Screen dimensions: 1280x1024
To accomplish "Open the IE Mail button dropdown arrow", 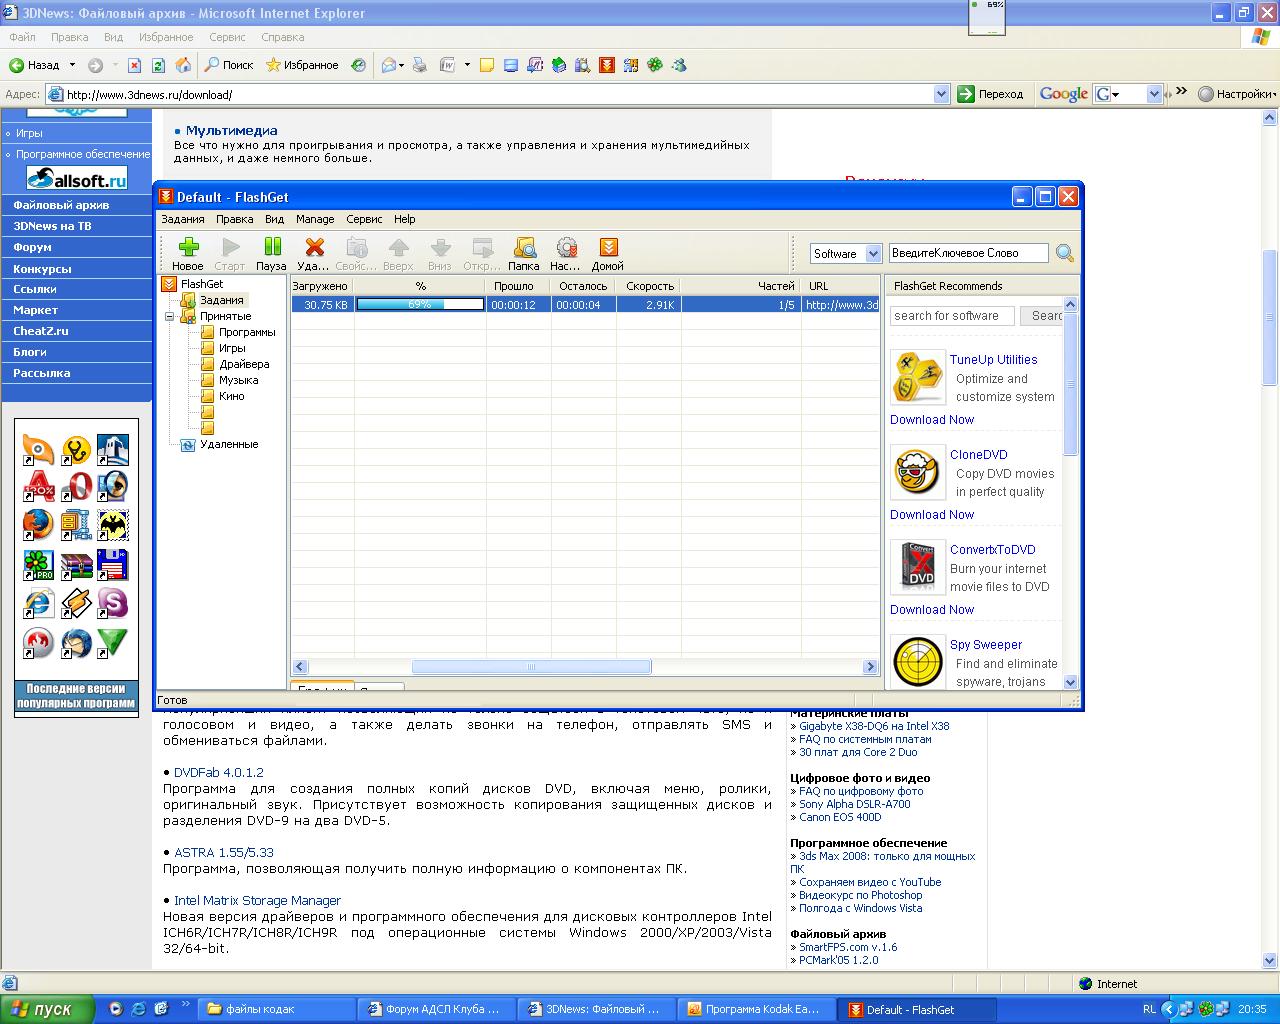I will tap(401, 65).
